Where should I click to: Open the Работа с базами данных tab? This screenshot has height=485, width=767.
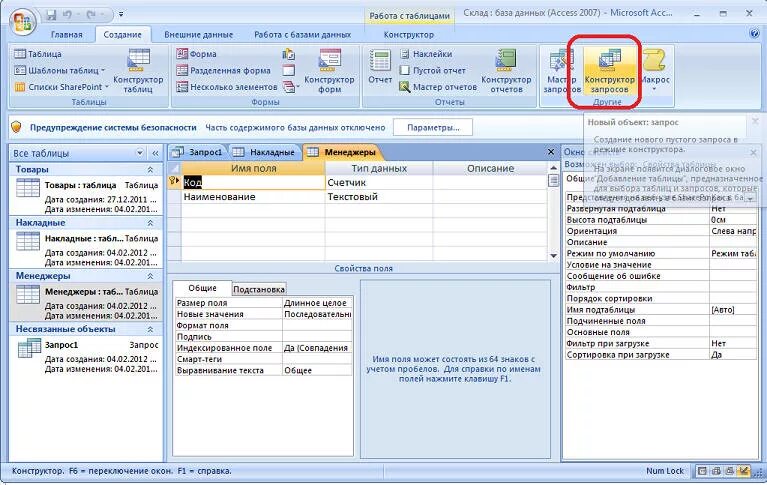pos(302,35)
